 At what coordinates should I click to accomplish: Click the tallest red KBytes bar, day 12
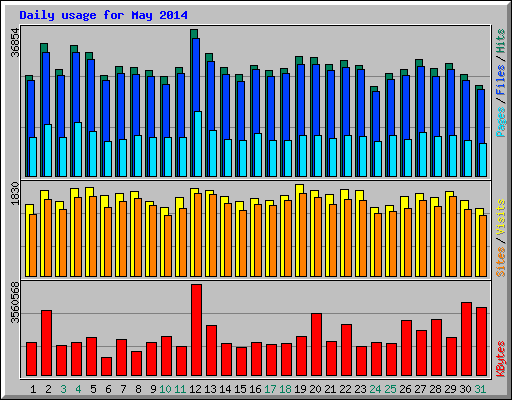[x=197, y=330]
